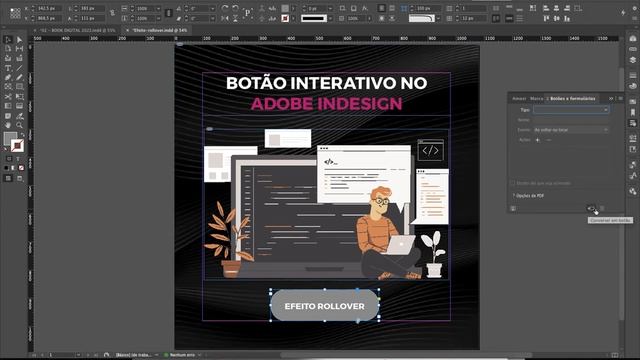The width and height of the screenshot is (640, 360).
Task: Switch to the Botões e formulários tab
Action: 572,98
